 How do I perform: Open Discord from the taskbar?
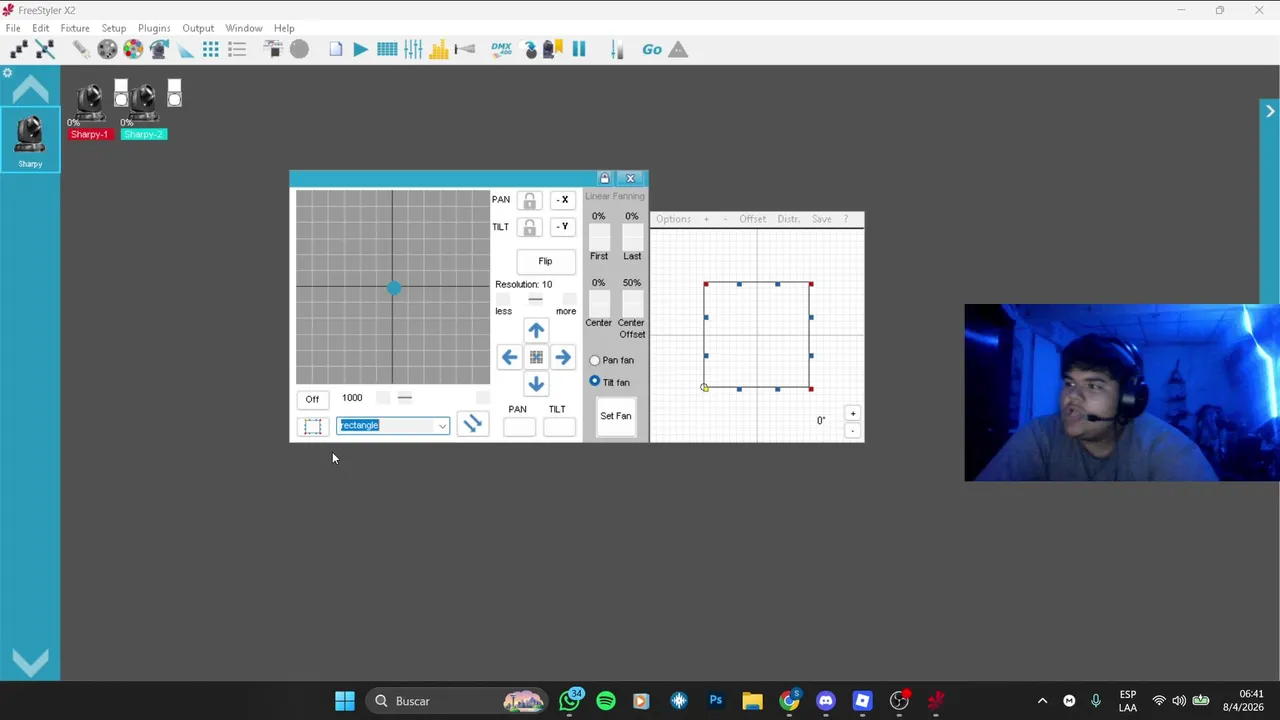[x=826, y=701]
